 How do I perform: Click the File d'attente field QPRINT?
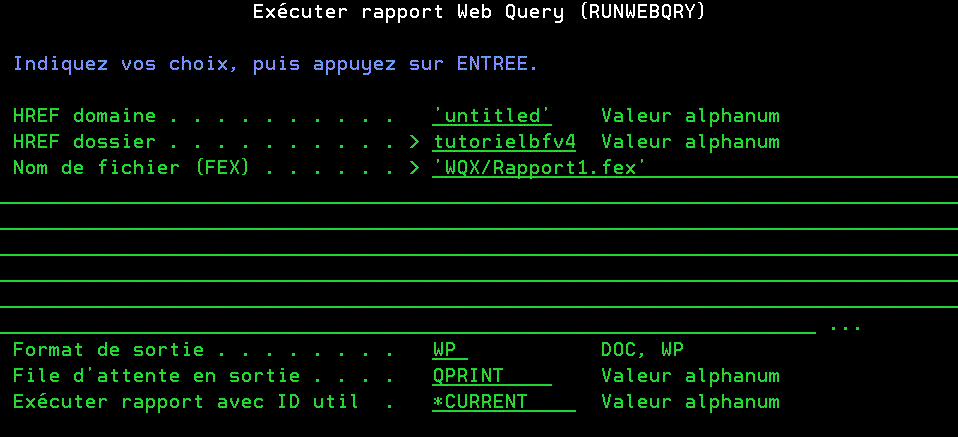pyautogui.click(x=492, y=376)
